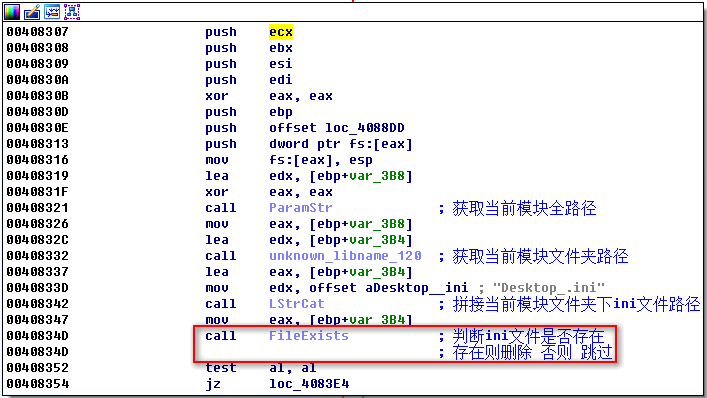Click the "al, al" test operand
Screen dimensions: 707x398
point(293,368)
